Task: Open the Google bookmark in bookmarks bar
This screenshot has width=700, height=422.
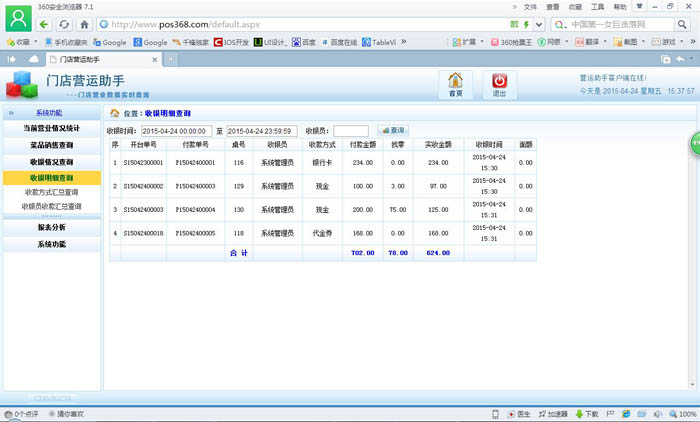Action: click(109, 42)
